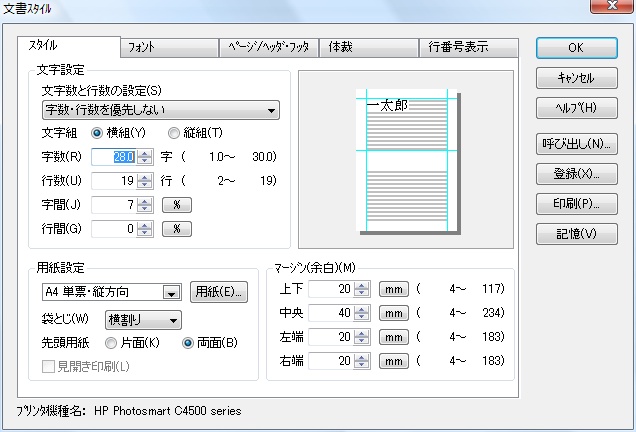Viewport: 636px width, 432px height.
Task: Click the 字数(R) input field
Action: click(114, 157)
